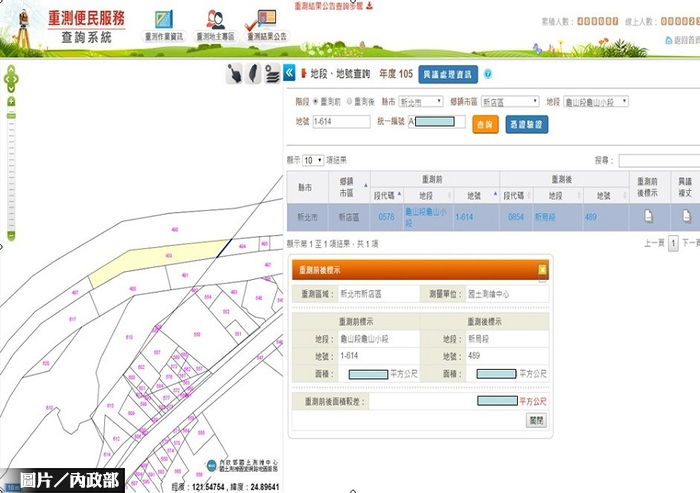Sort by 鄉鎮市區 column header
This screenshot has height=493, width=700.
[x=349, y=187]
